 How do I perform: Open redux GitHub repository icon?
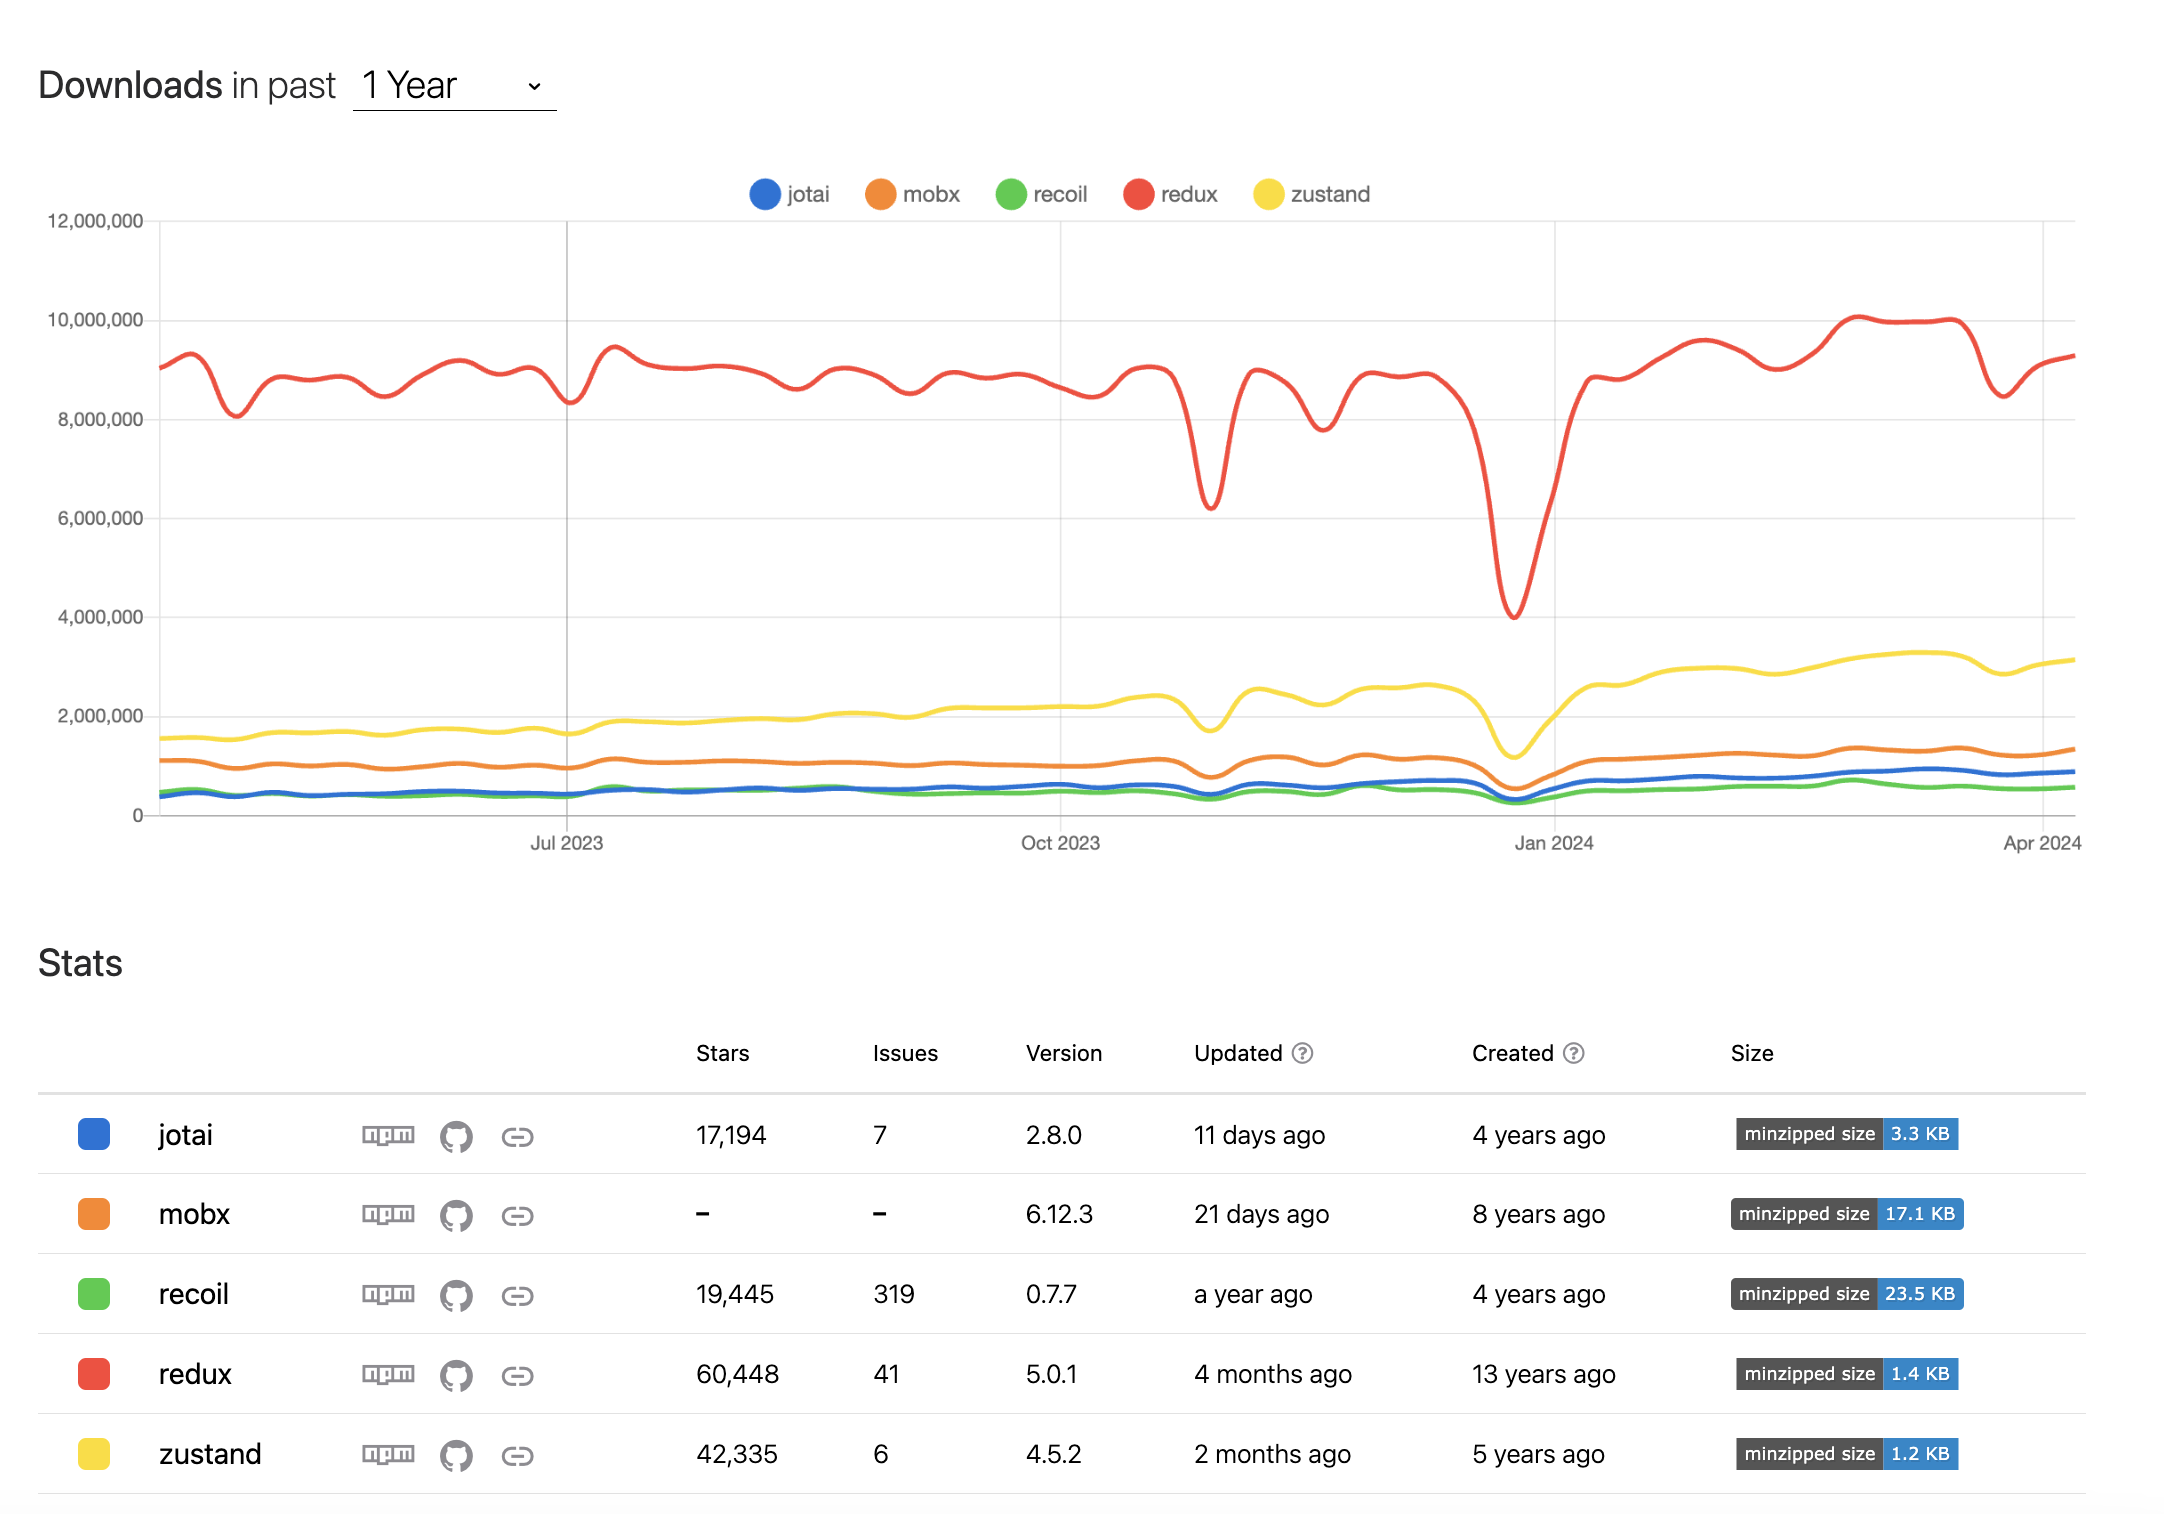[x=456, y=1375]
